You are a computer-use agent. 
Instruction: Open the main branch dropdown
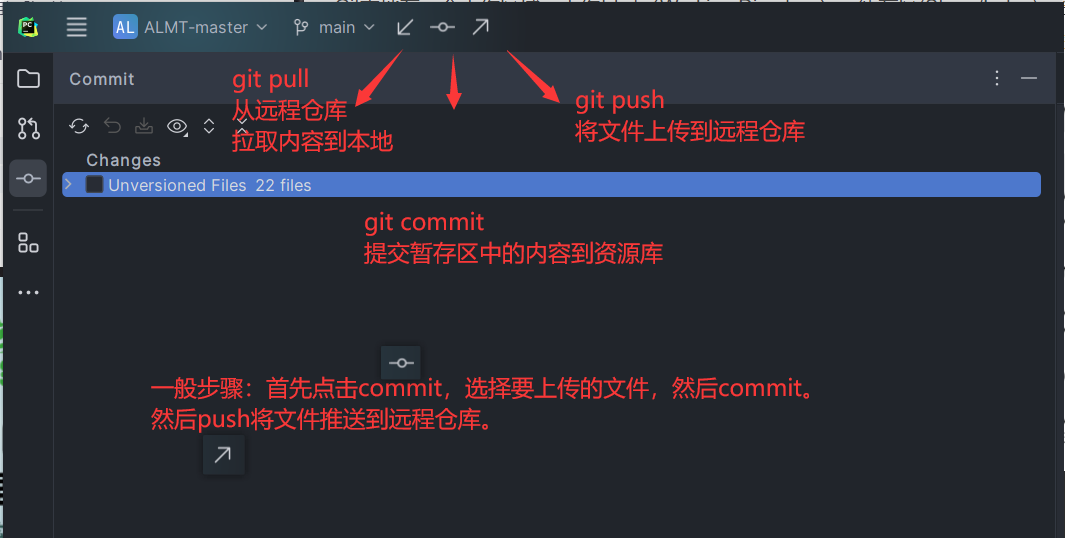pos(334,27)
